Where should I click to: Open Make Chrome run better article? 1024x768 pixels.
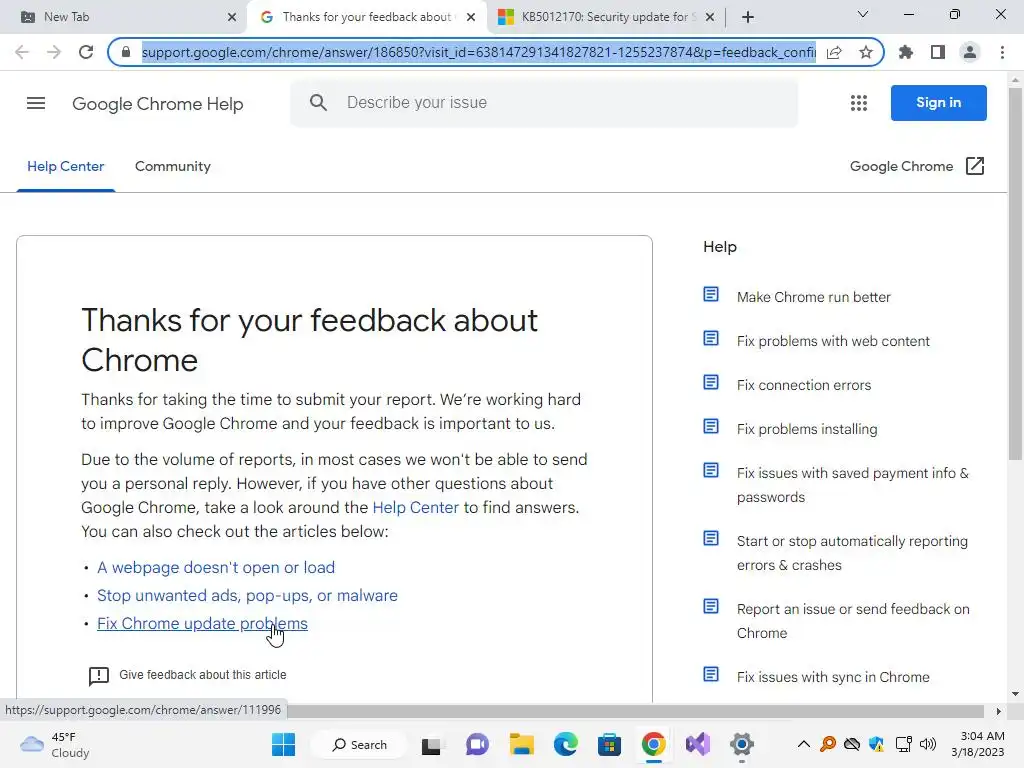813,297
